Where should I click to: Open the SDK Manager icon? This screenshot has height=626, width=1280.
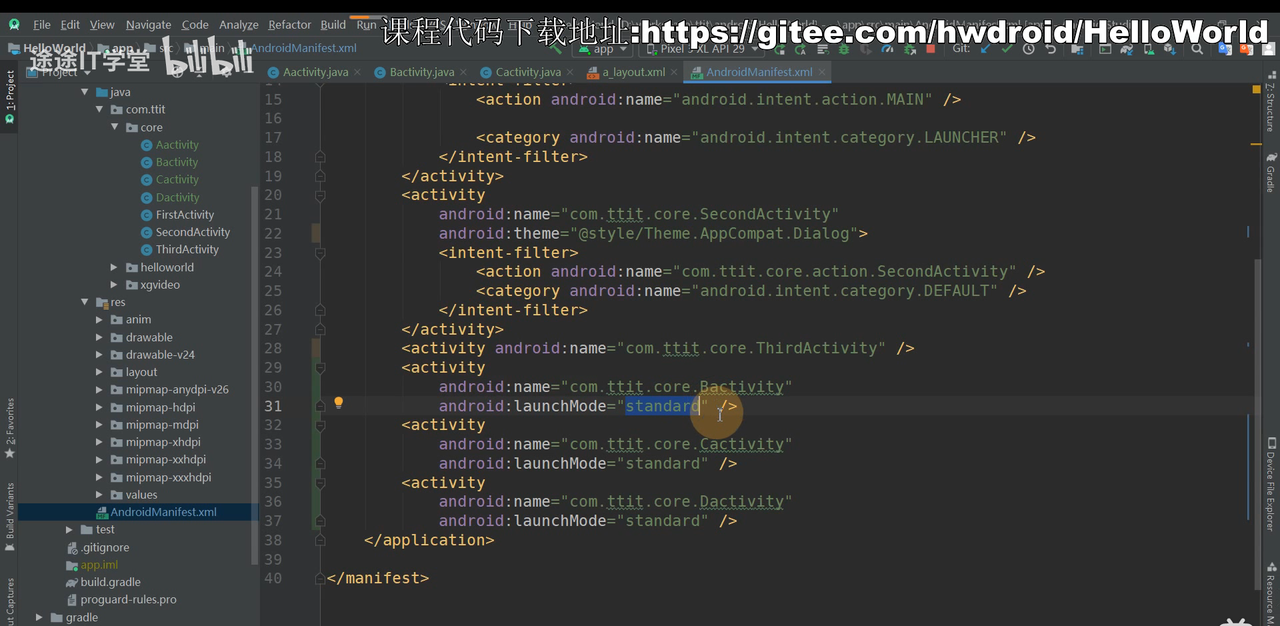click(x=1169, y=48)
